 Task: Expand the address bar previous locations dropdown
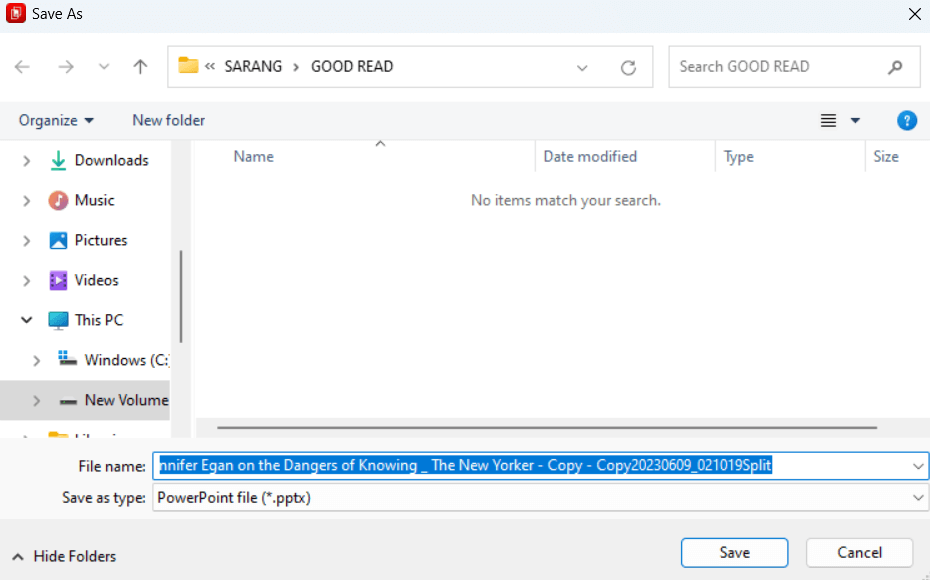pos(582,67)
